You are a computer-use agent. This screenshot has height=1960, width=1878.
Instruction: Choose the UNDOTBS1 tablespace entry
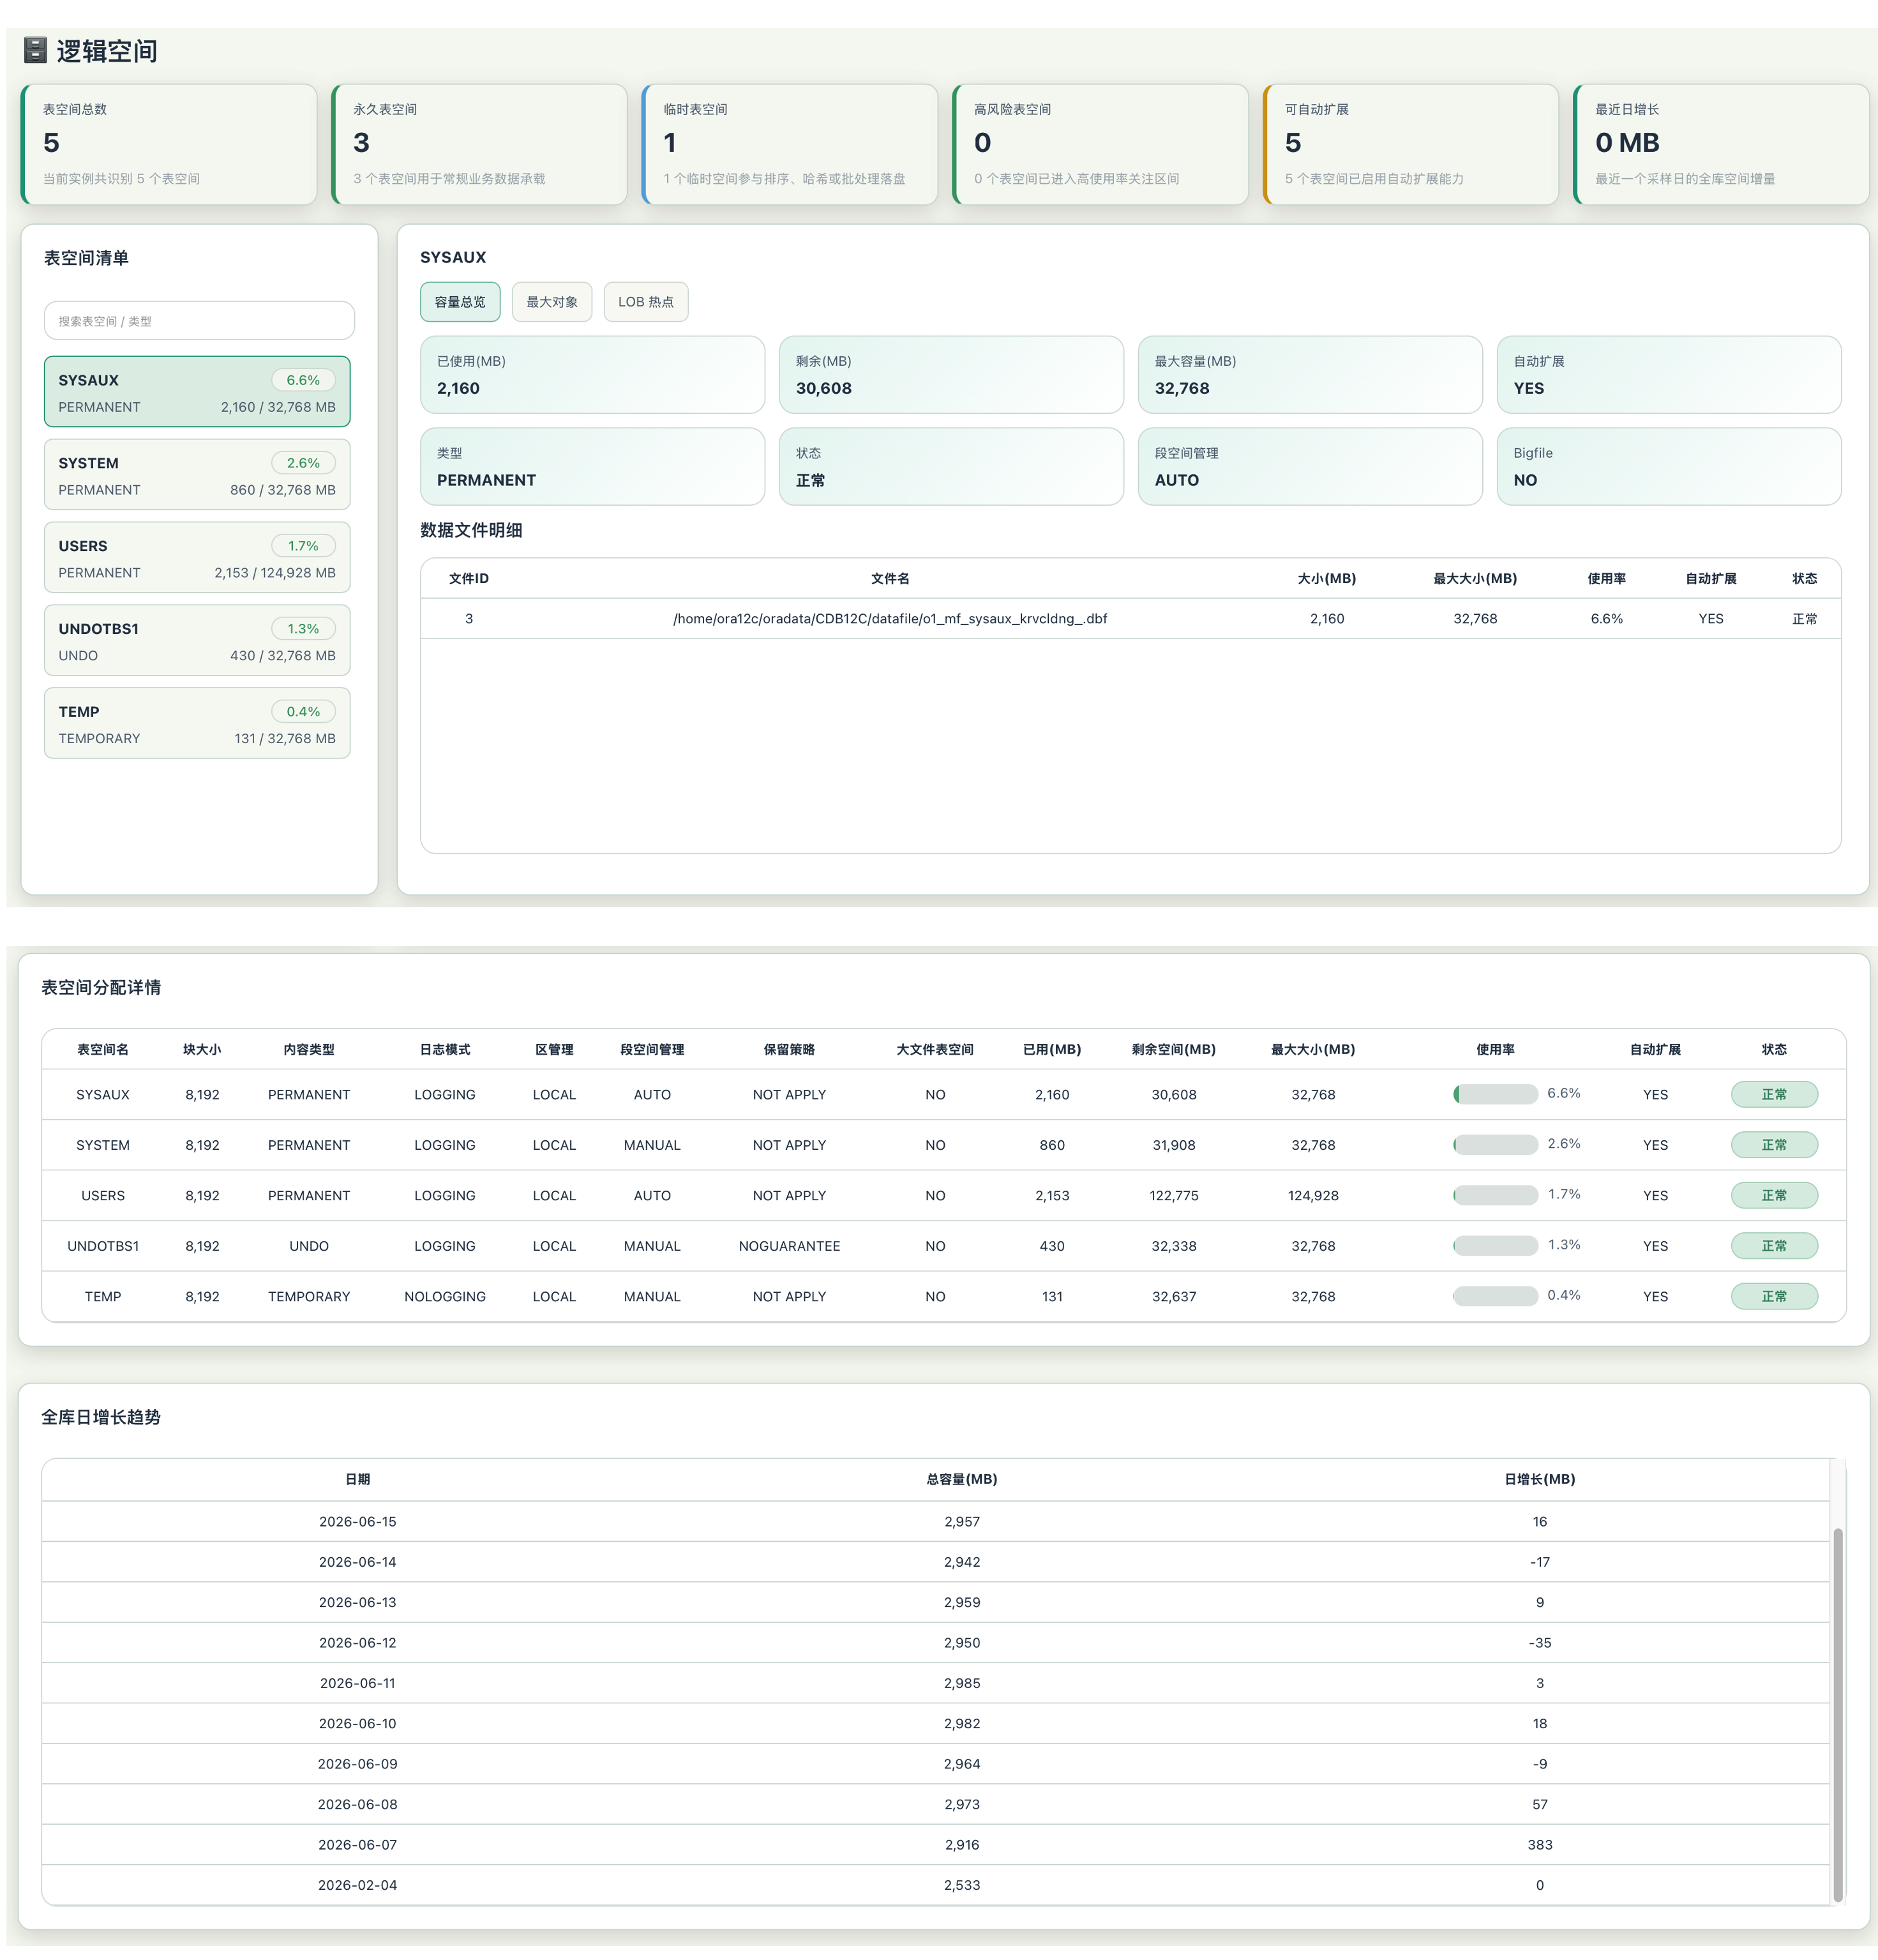click(197, 641)
